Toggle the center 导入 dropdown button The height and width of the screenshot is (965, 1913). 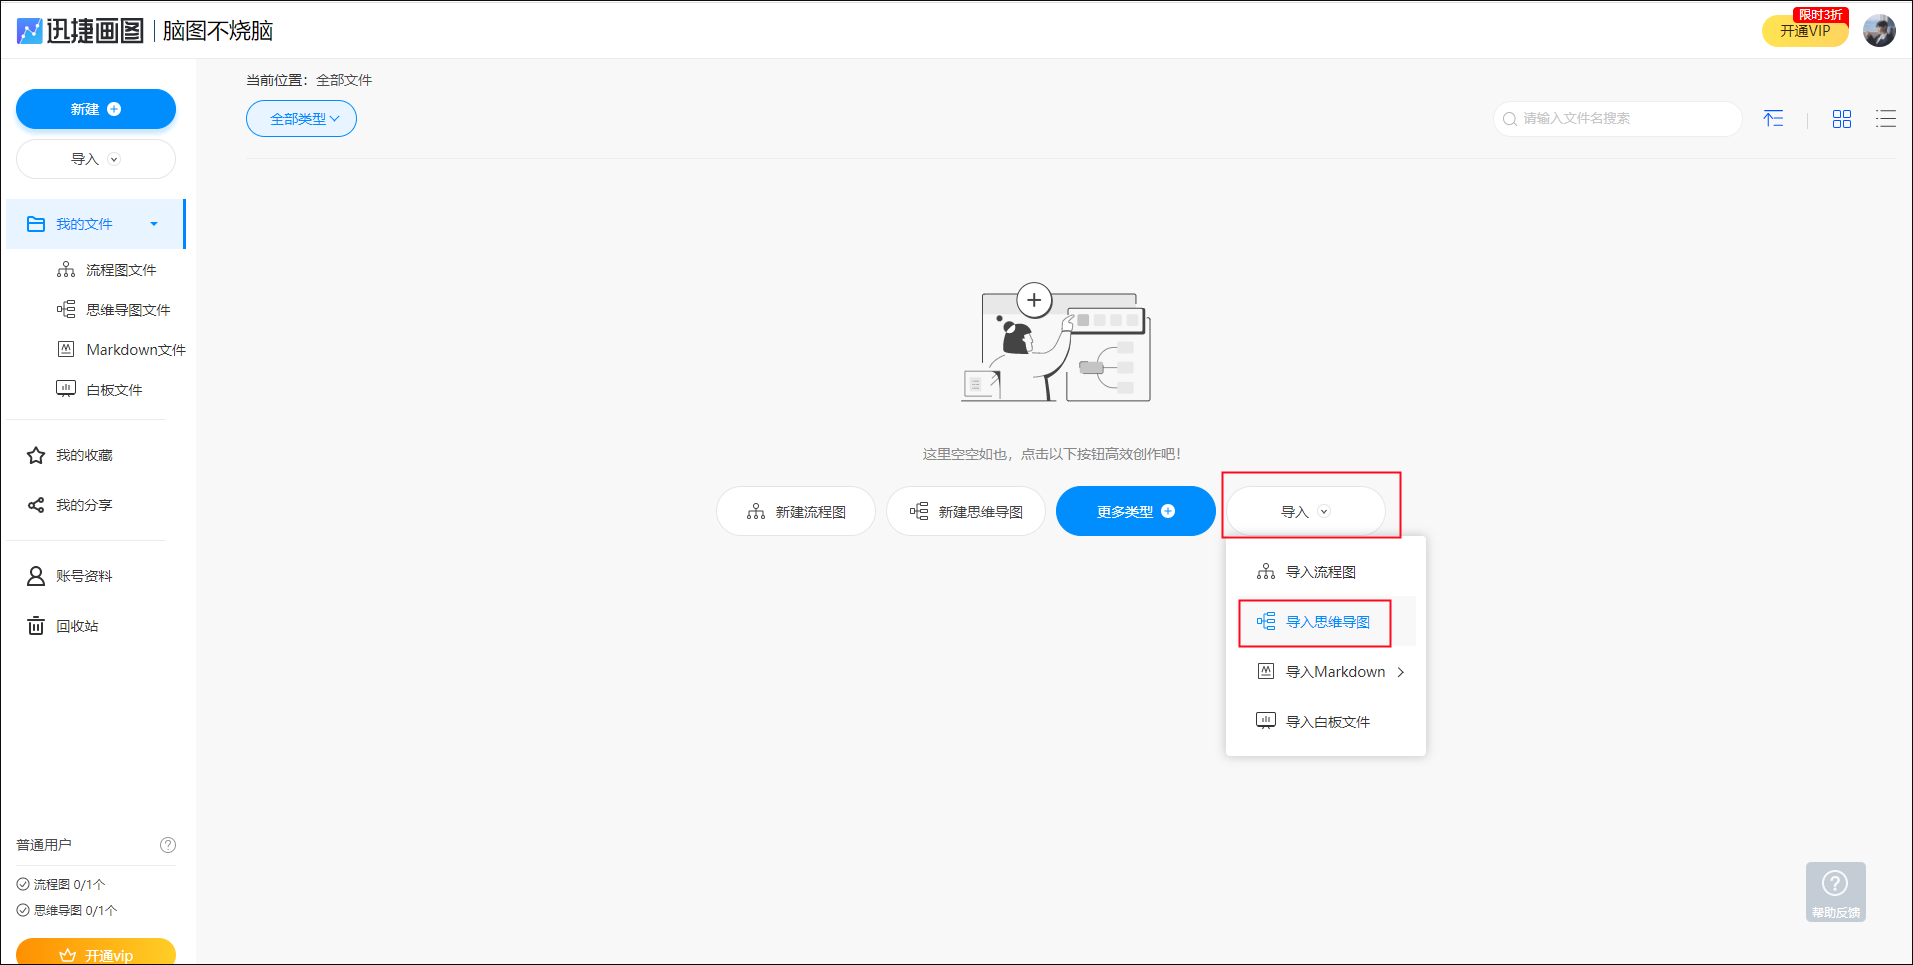(x=1306, y=511)
